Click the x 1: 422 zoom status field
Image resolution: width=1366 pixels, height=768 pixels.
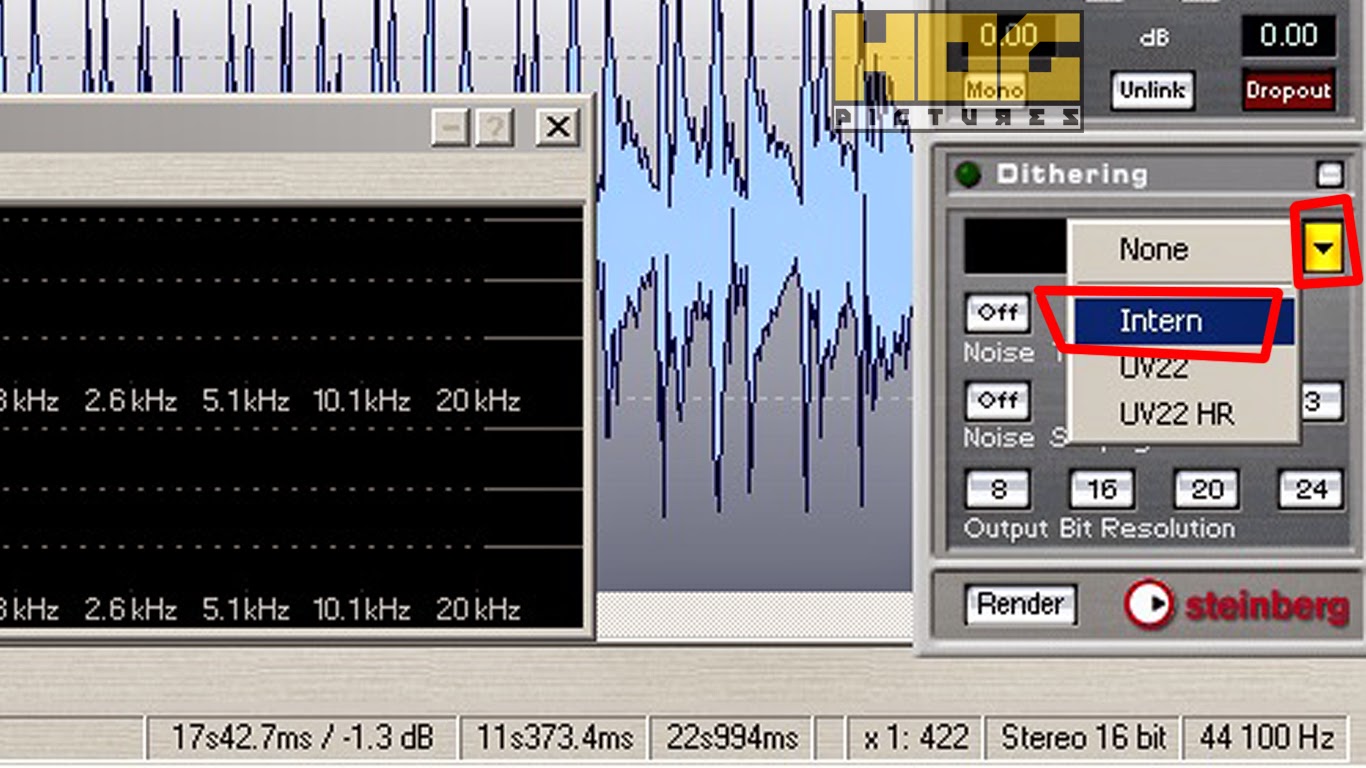point(914,738)
